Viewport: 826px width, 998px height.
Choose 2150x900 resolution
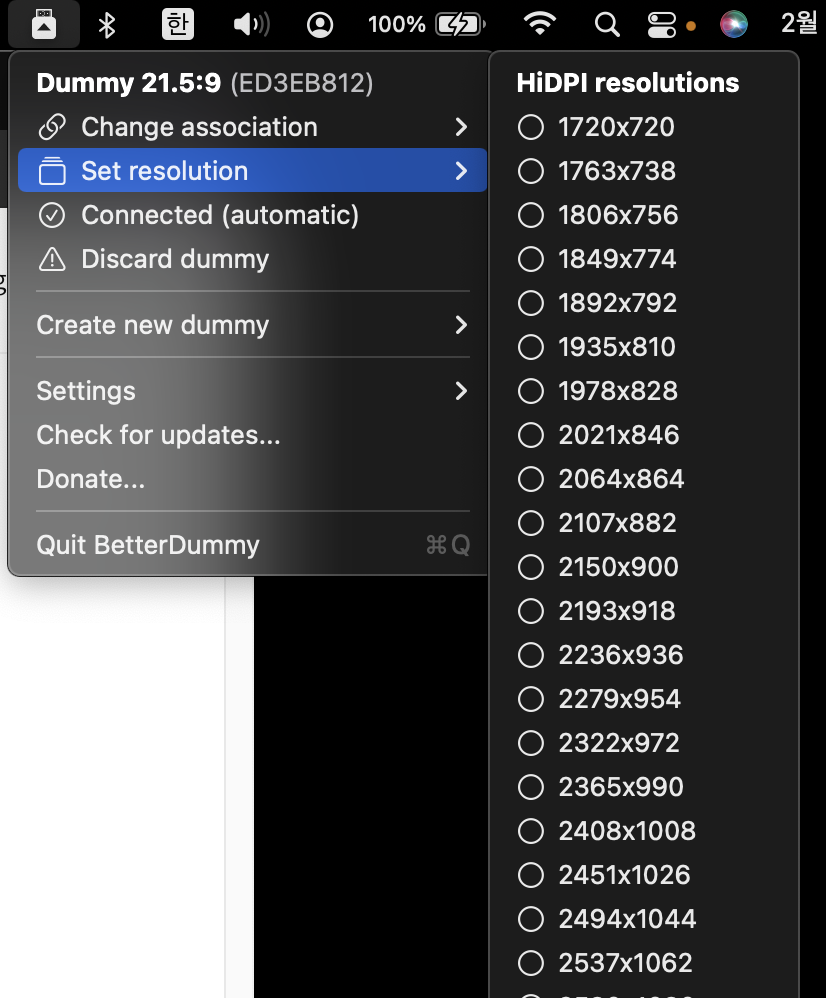point(643,566)
